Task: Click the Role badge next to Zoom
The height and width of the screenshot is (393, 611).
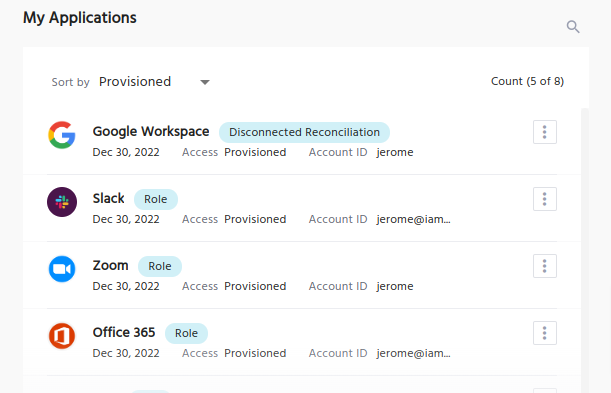Action: pos(160,266)
